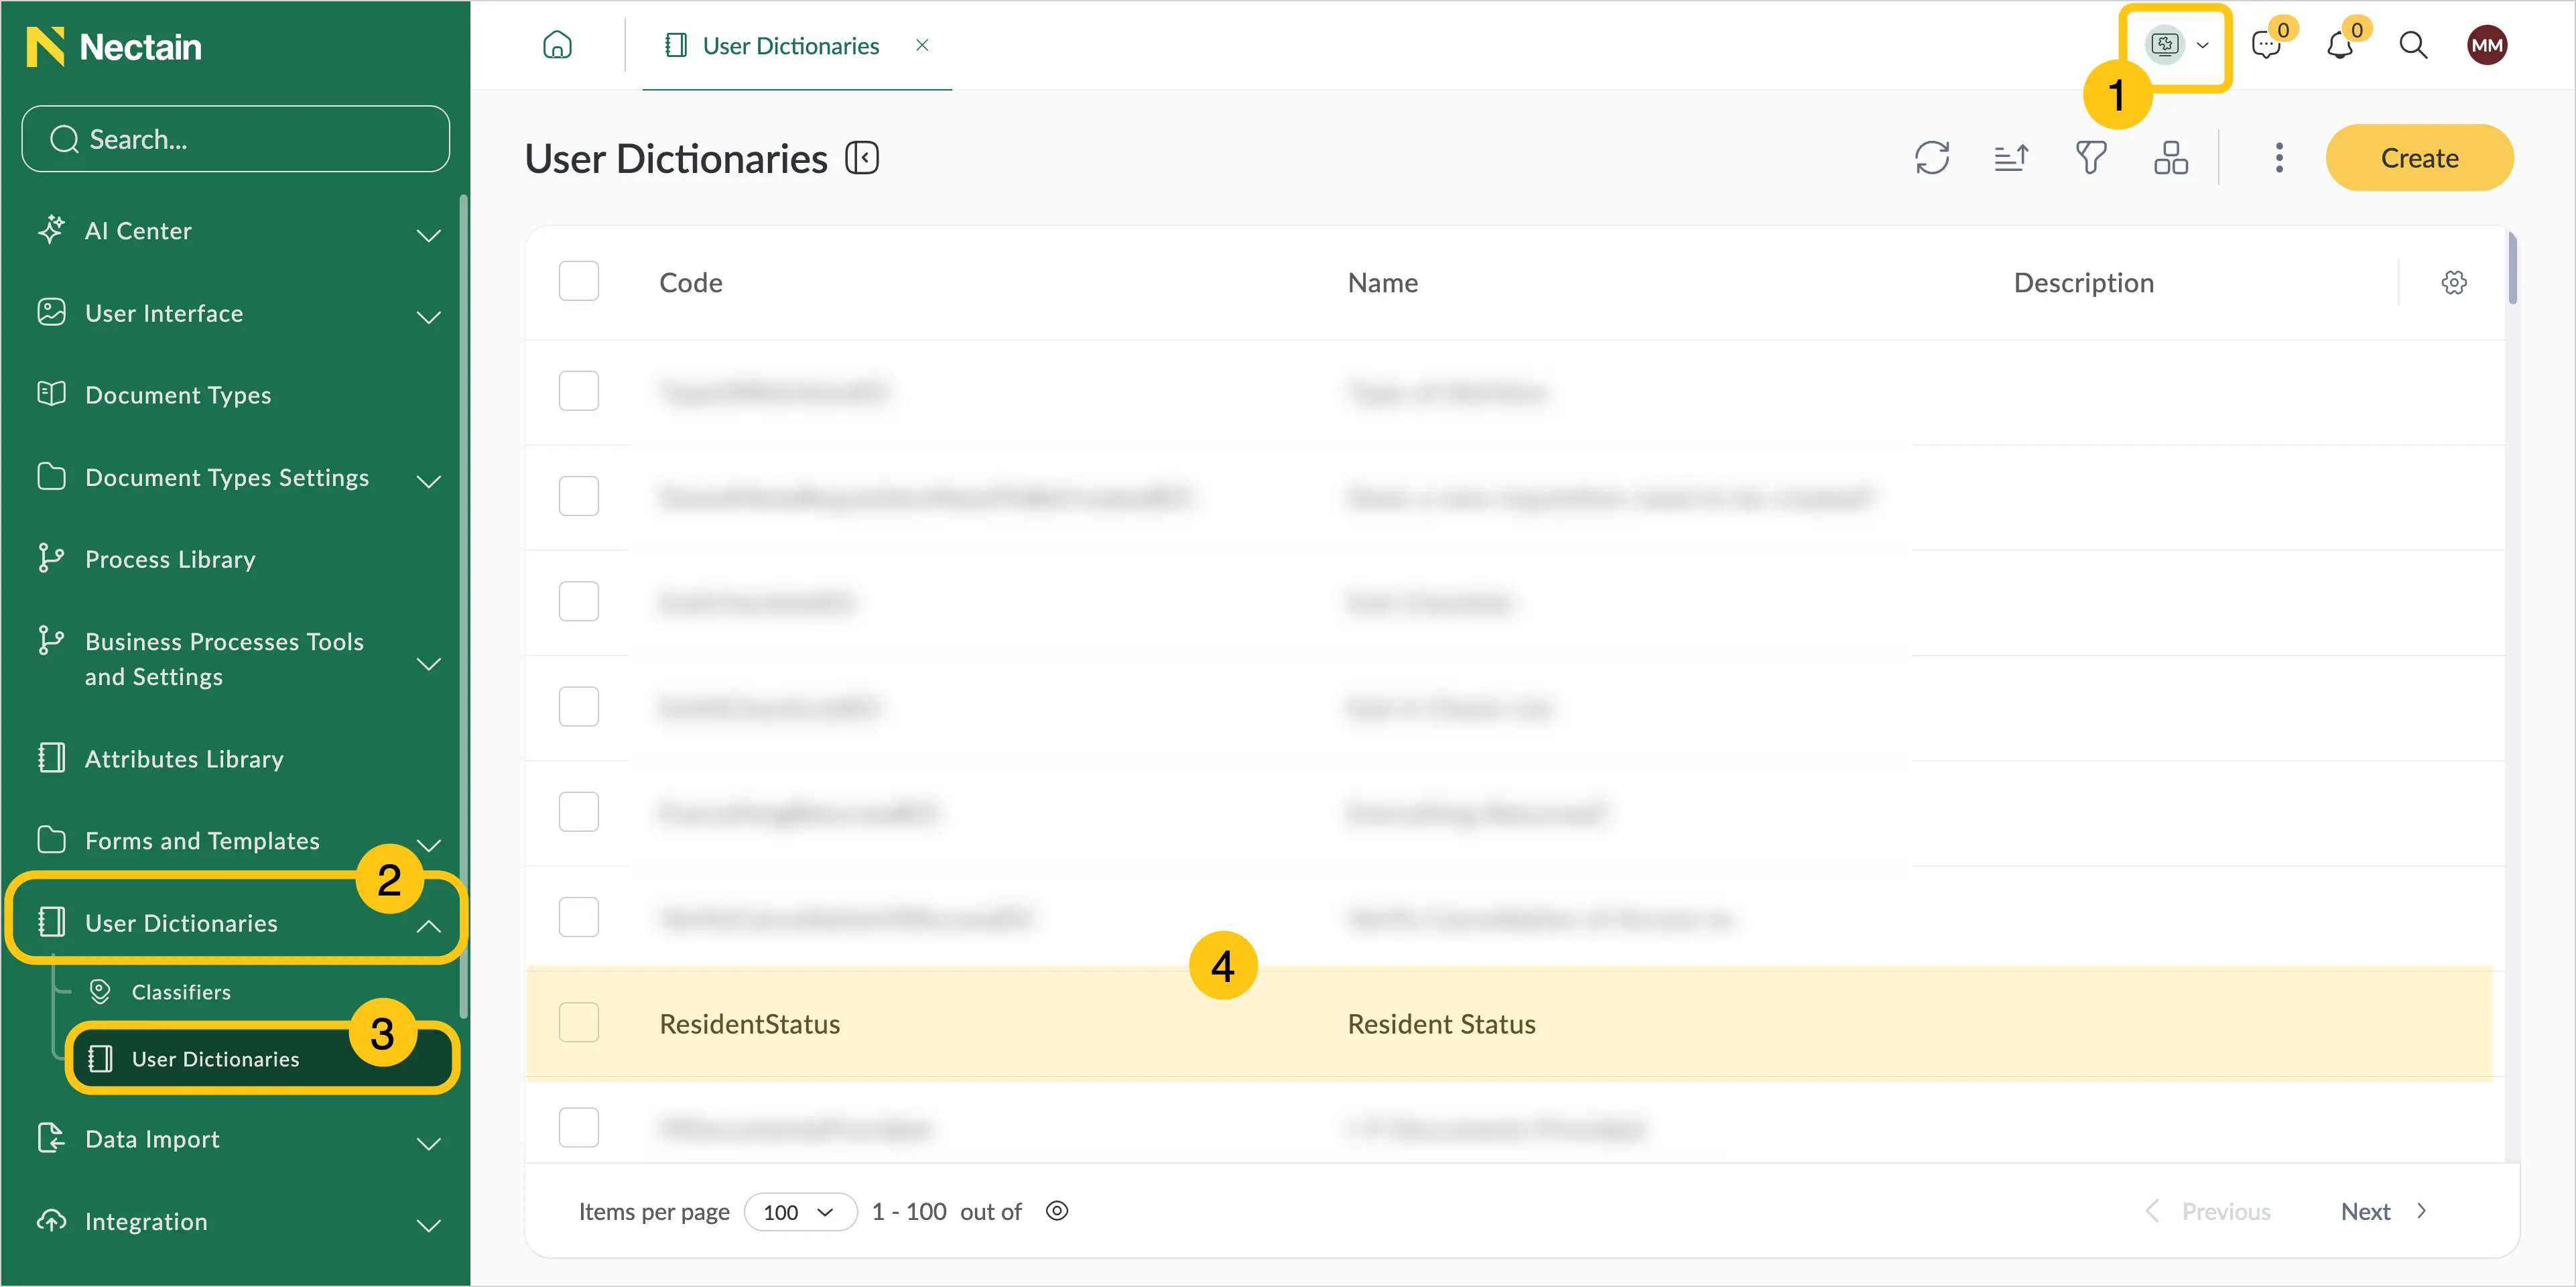Expand the Data Import chevron

tap(428, 1143)
